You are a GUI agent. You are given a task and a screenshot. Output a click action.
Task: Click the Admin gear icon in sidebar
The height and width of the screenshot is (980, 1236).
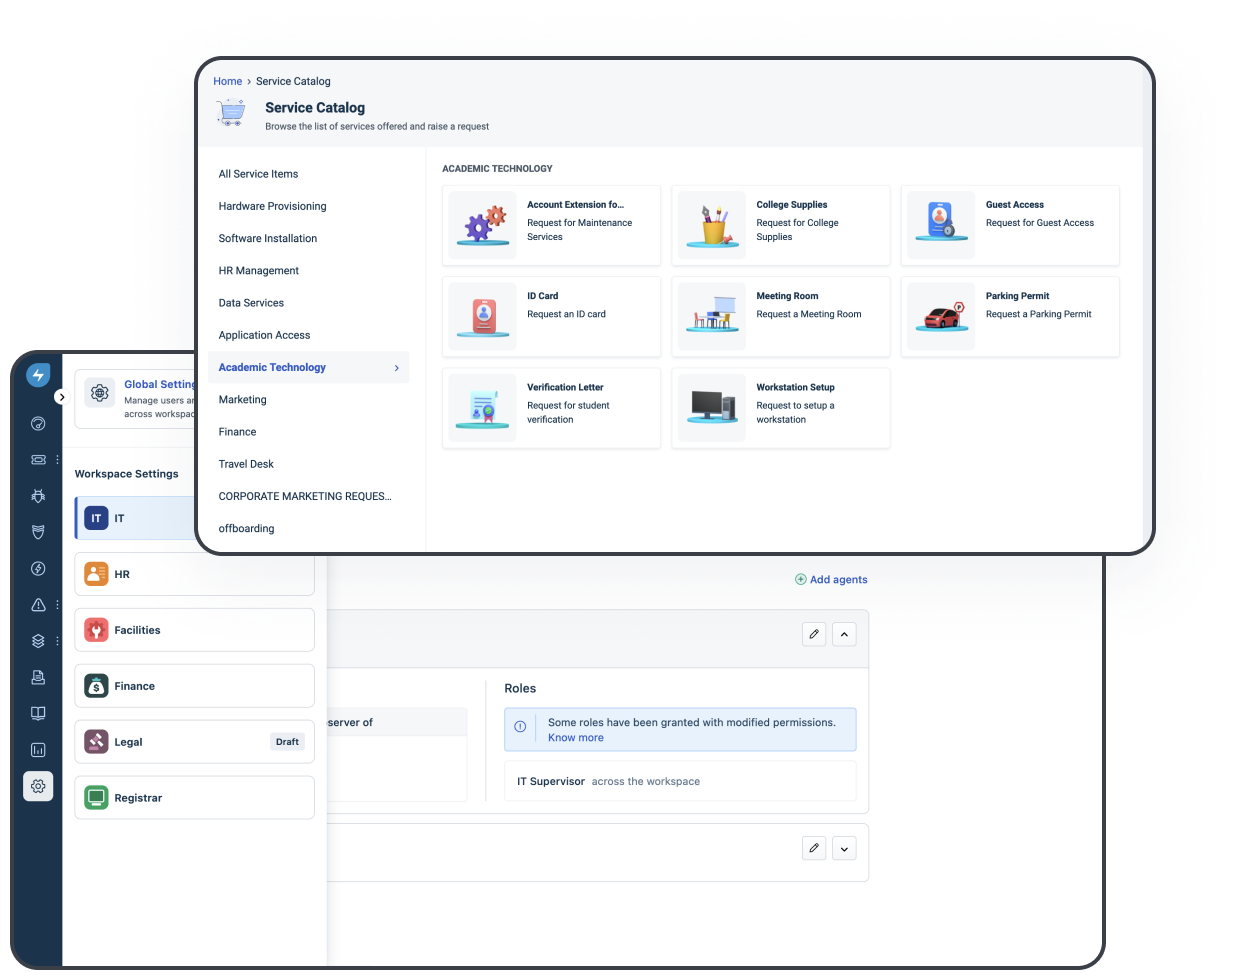[x=38, y=786]
